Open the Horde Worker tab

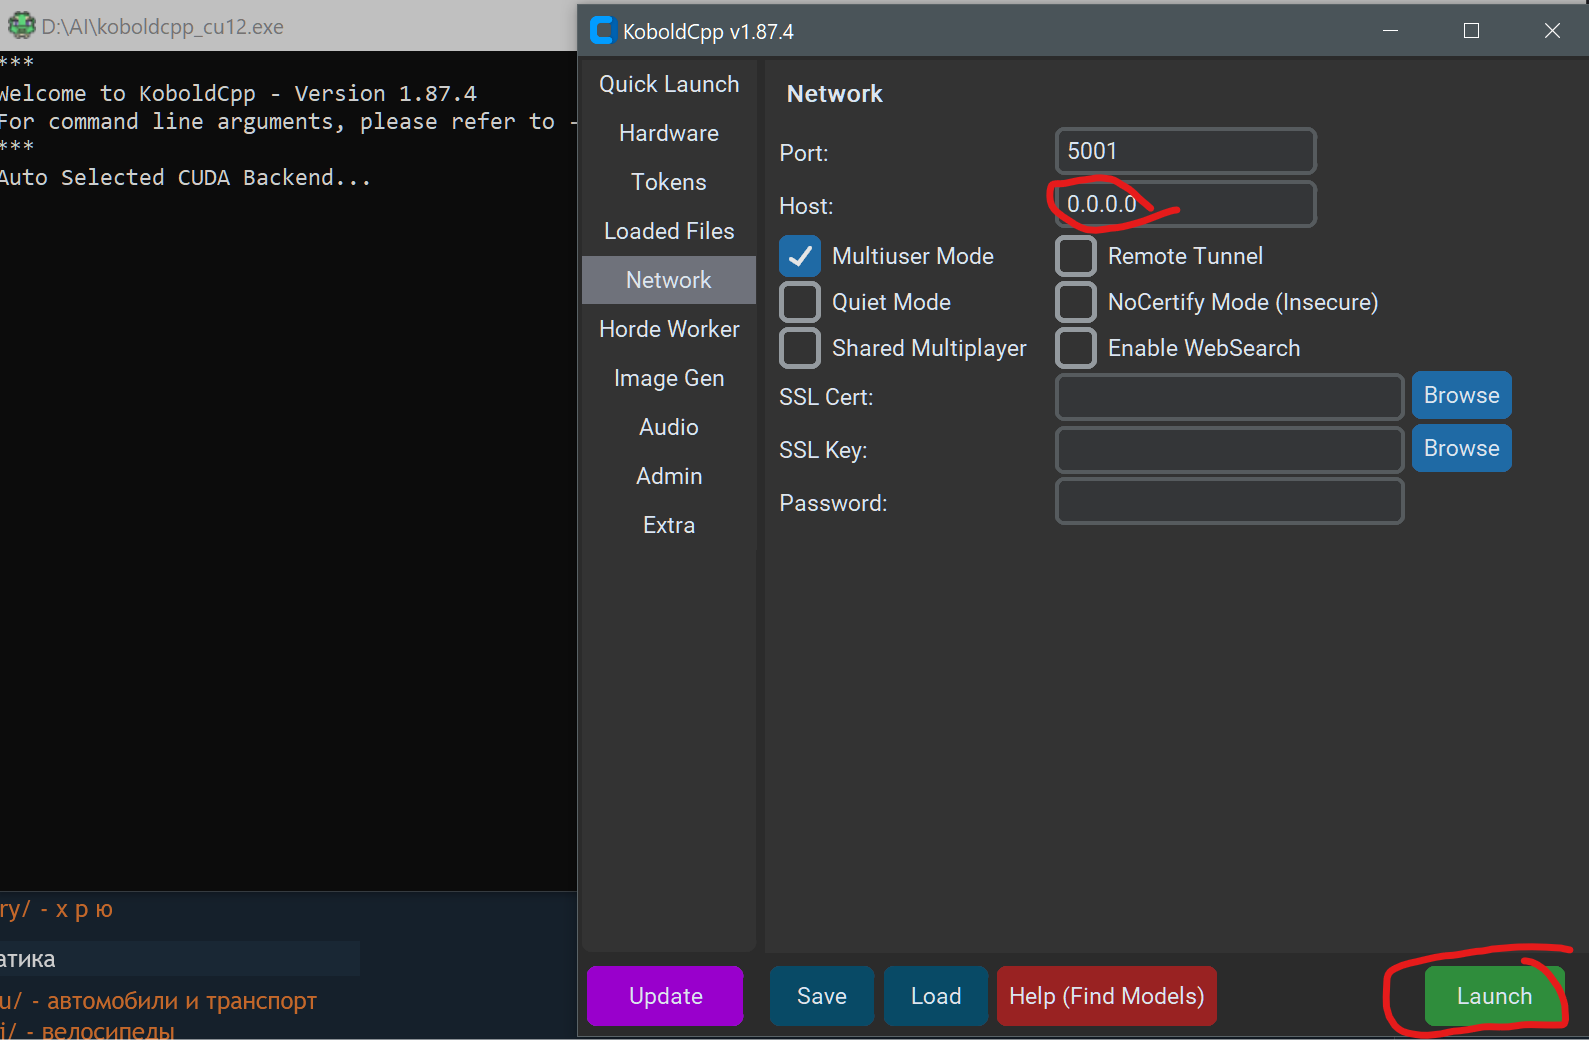pyautogui.click(x=669, y=329)
